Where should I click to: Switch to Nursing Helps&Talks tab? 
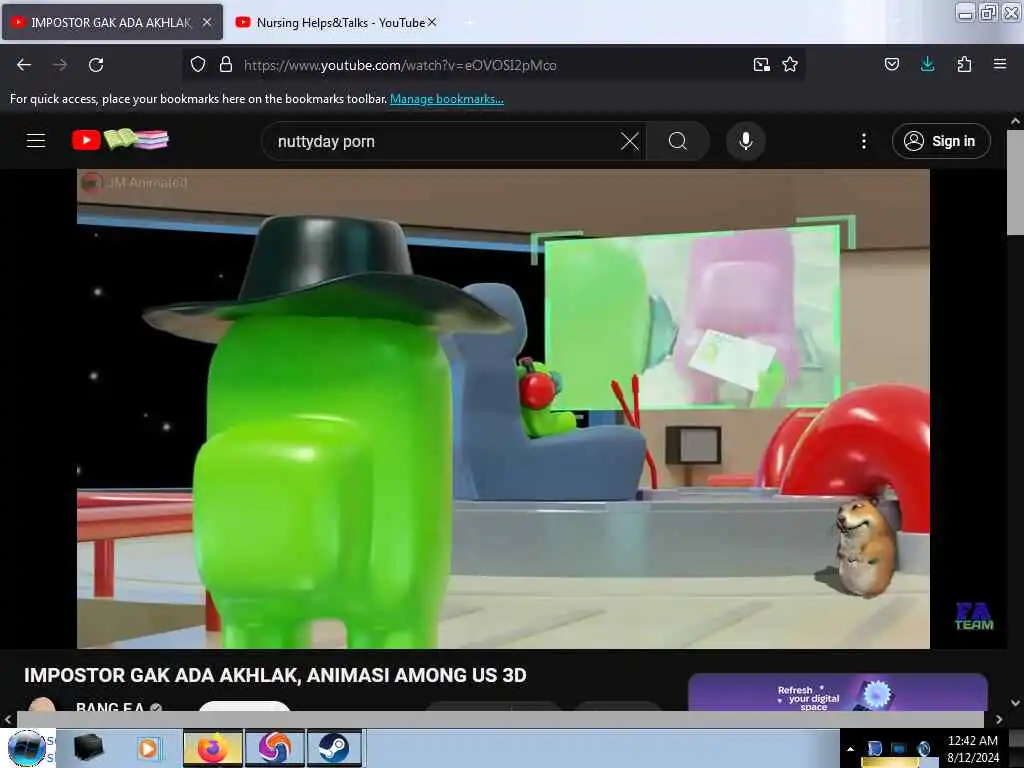pos(340,23)
